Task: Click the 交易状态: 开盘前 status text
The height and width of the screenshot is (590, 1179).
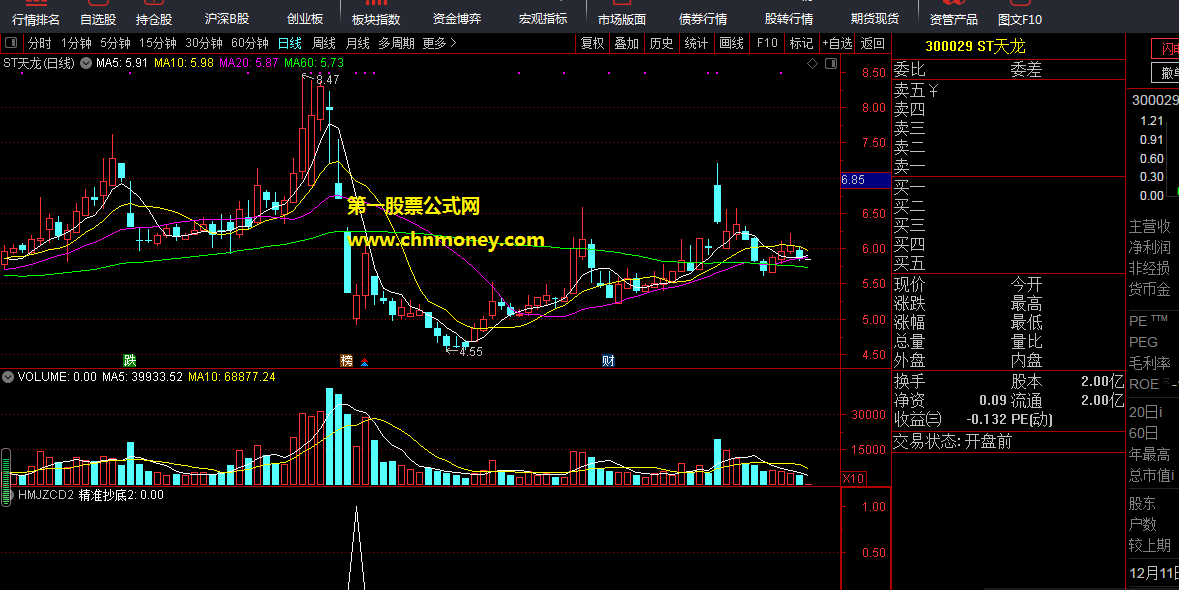Action: (953, 442)
